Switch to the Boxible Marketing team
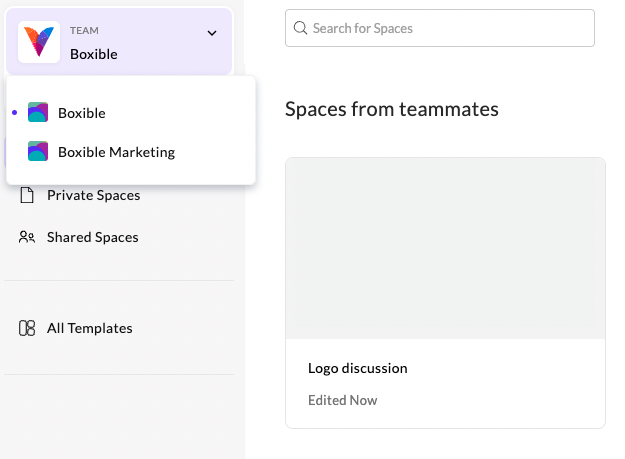 (116, 152)
